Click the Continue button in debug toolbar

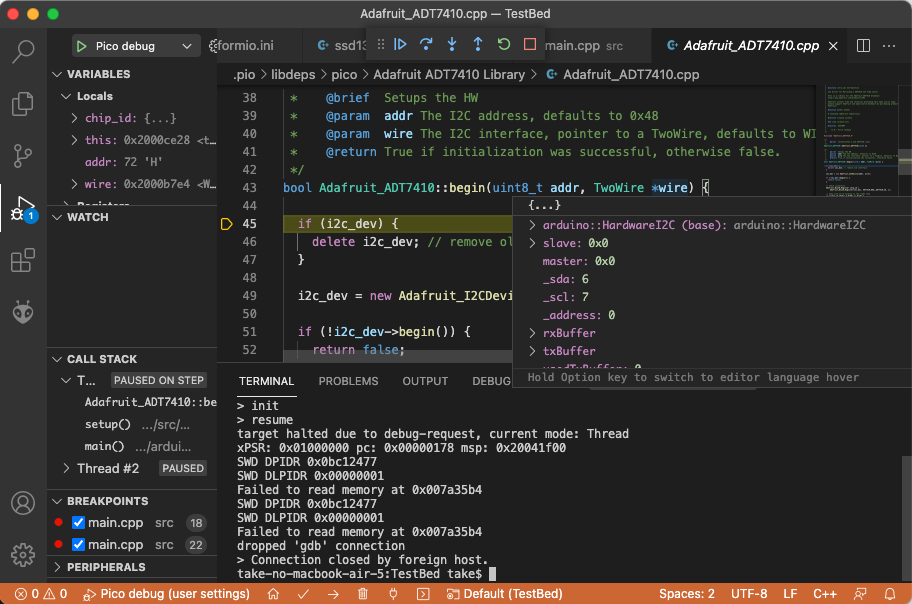pyautogui.click(x=400, y=44)
